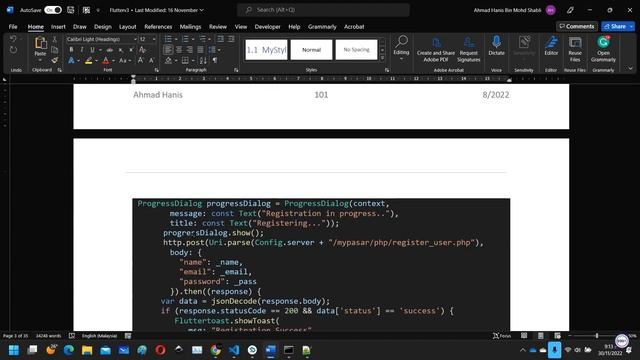Switch to Focus mode
The width and height of the screenshot is (640, 360).
(x=502, y=336)
